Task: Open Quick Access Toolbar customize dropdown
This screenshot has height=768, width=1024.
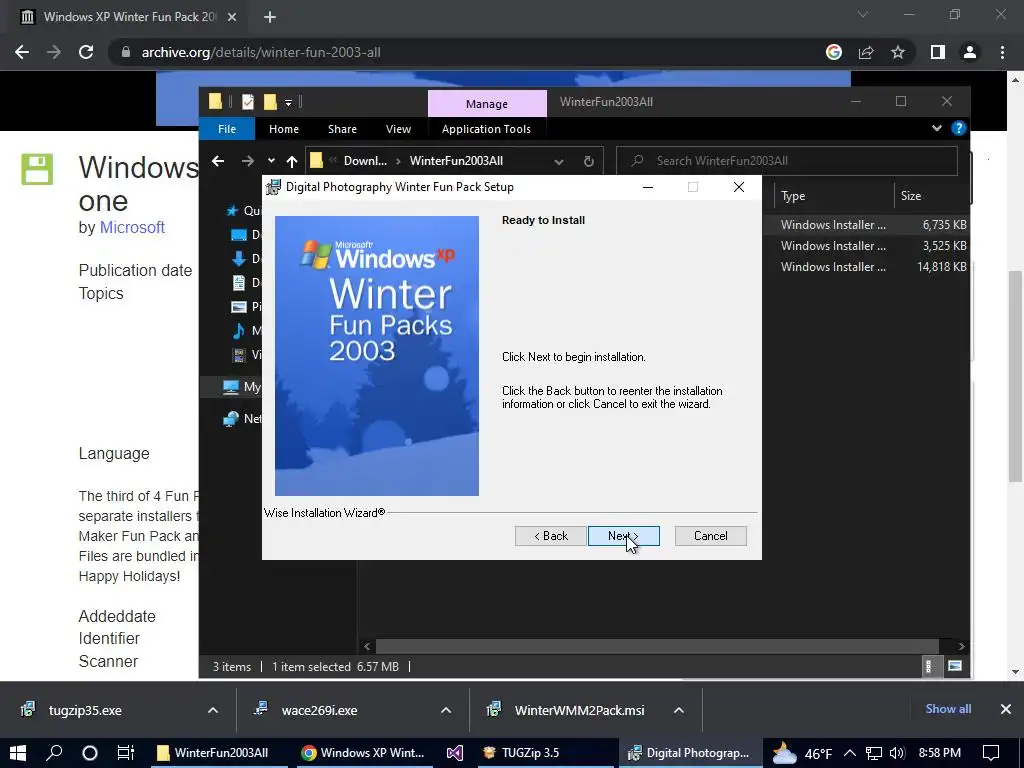Action: point(288,103)
